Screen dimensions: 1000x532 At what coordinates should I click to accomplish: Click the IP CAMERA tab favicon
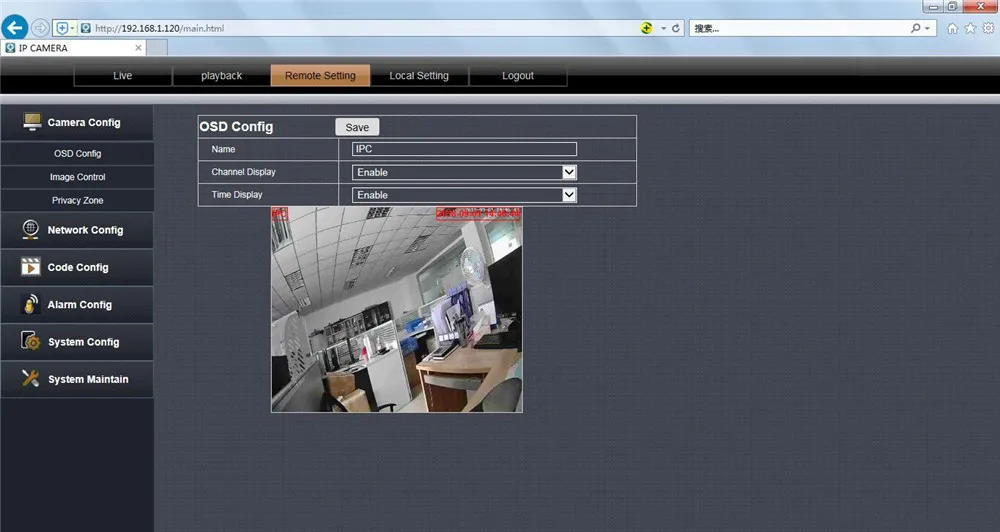coord(10,48)
